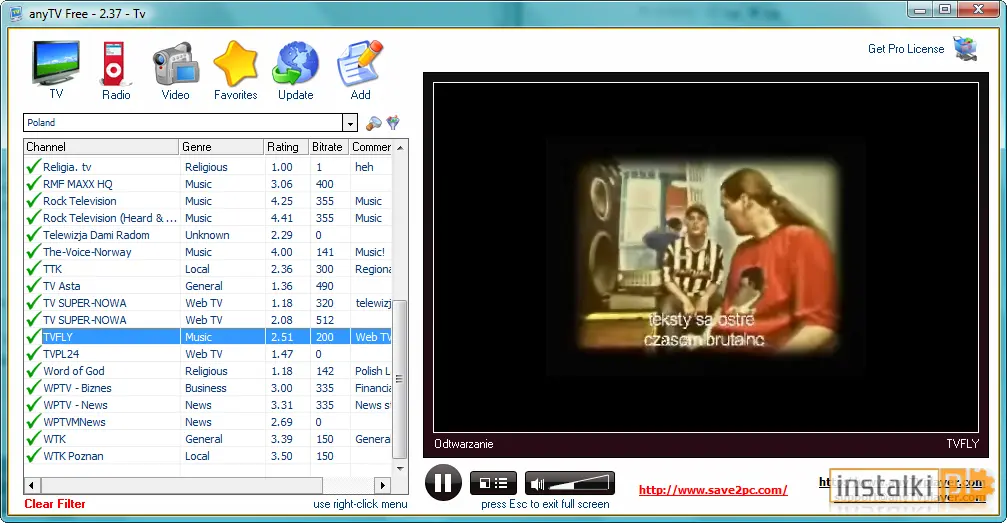This screenshot has width=1007, height=523.
Task: Select the WTK General channel
Action: [208, 439]
